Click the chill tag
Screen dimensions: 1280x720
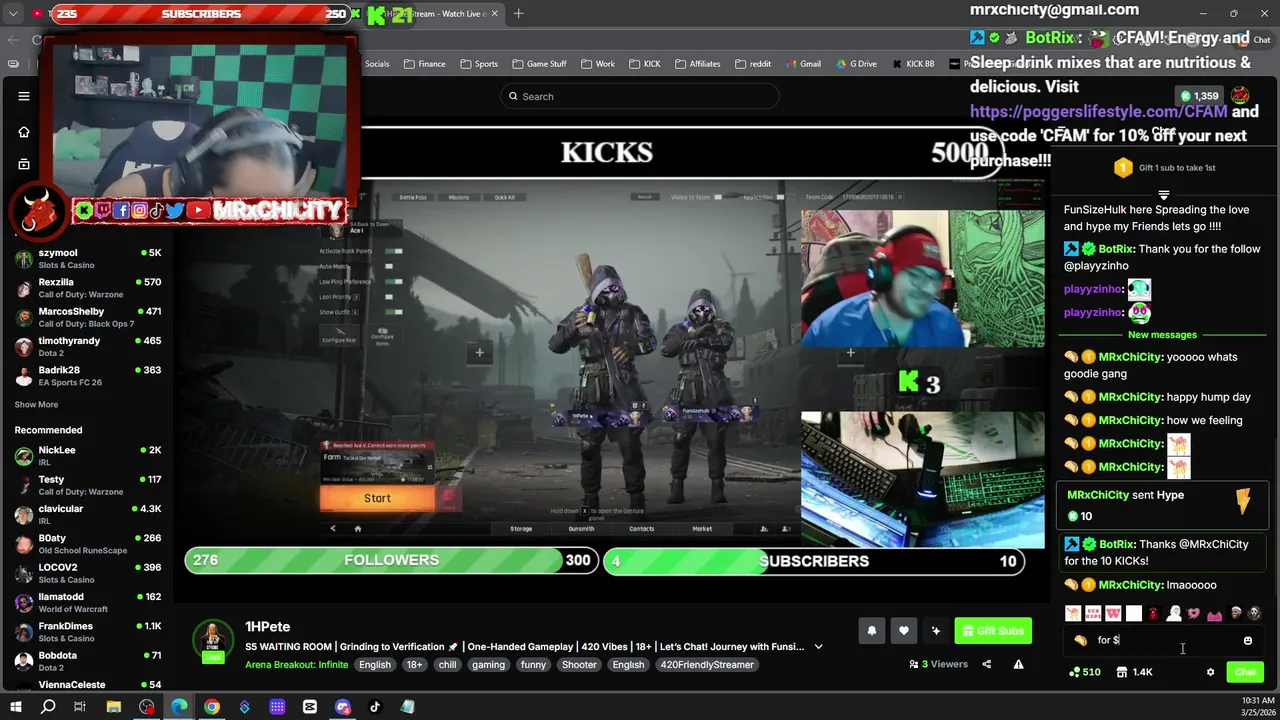[x=447, y=665]
